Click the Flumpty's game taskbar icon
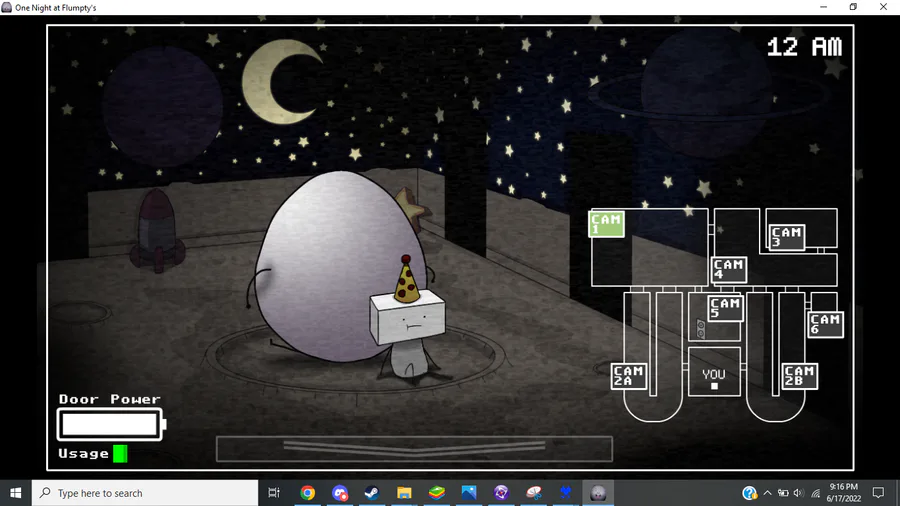Viewport: 900px width, 506px height. pos(598,493)
